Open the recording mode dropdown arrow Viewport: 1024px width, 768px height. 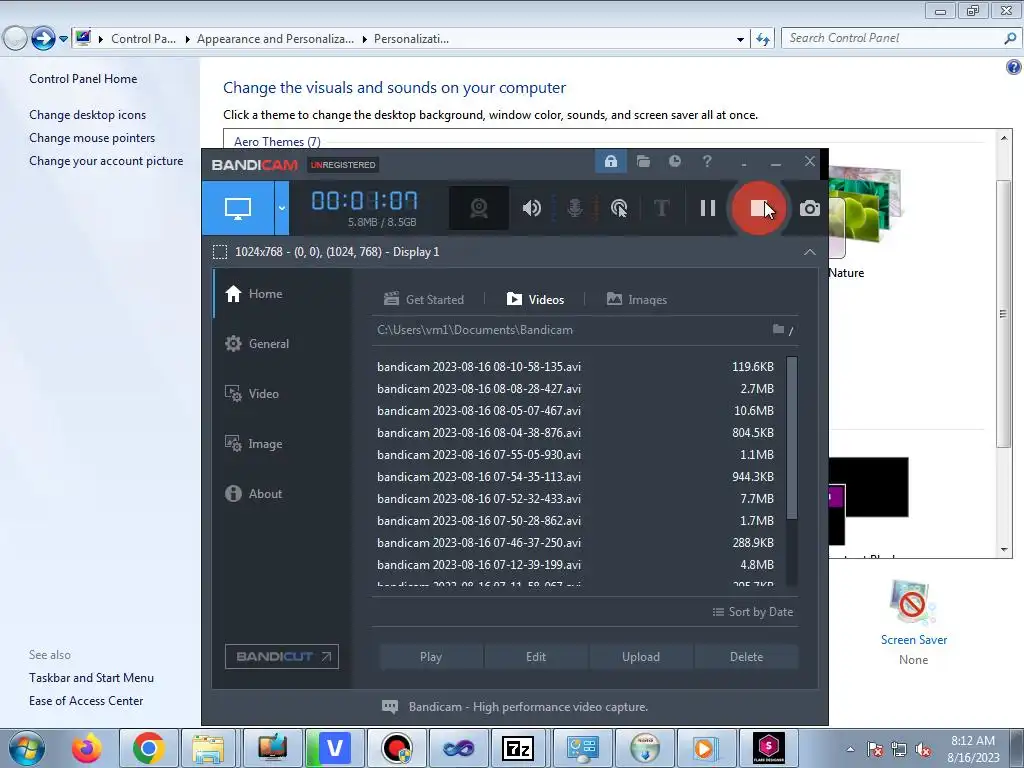(281, 208)
